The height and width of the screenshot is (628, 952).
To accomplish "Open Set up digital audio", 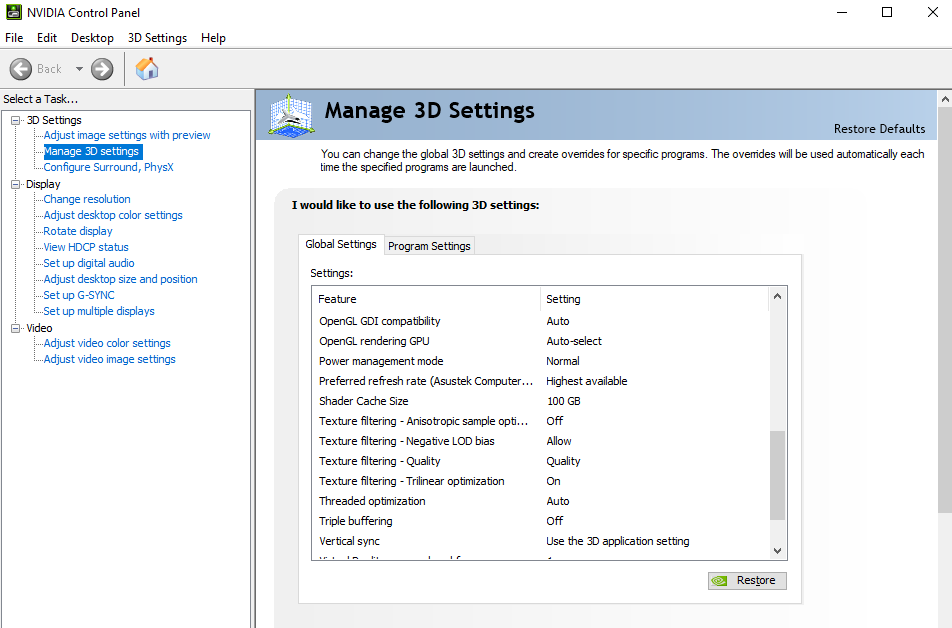I will (x=89, y=263).
